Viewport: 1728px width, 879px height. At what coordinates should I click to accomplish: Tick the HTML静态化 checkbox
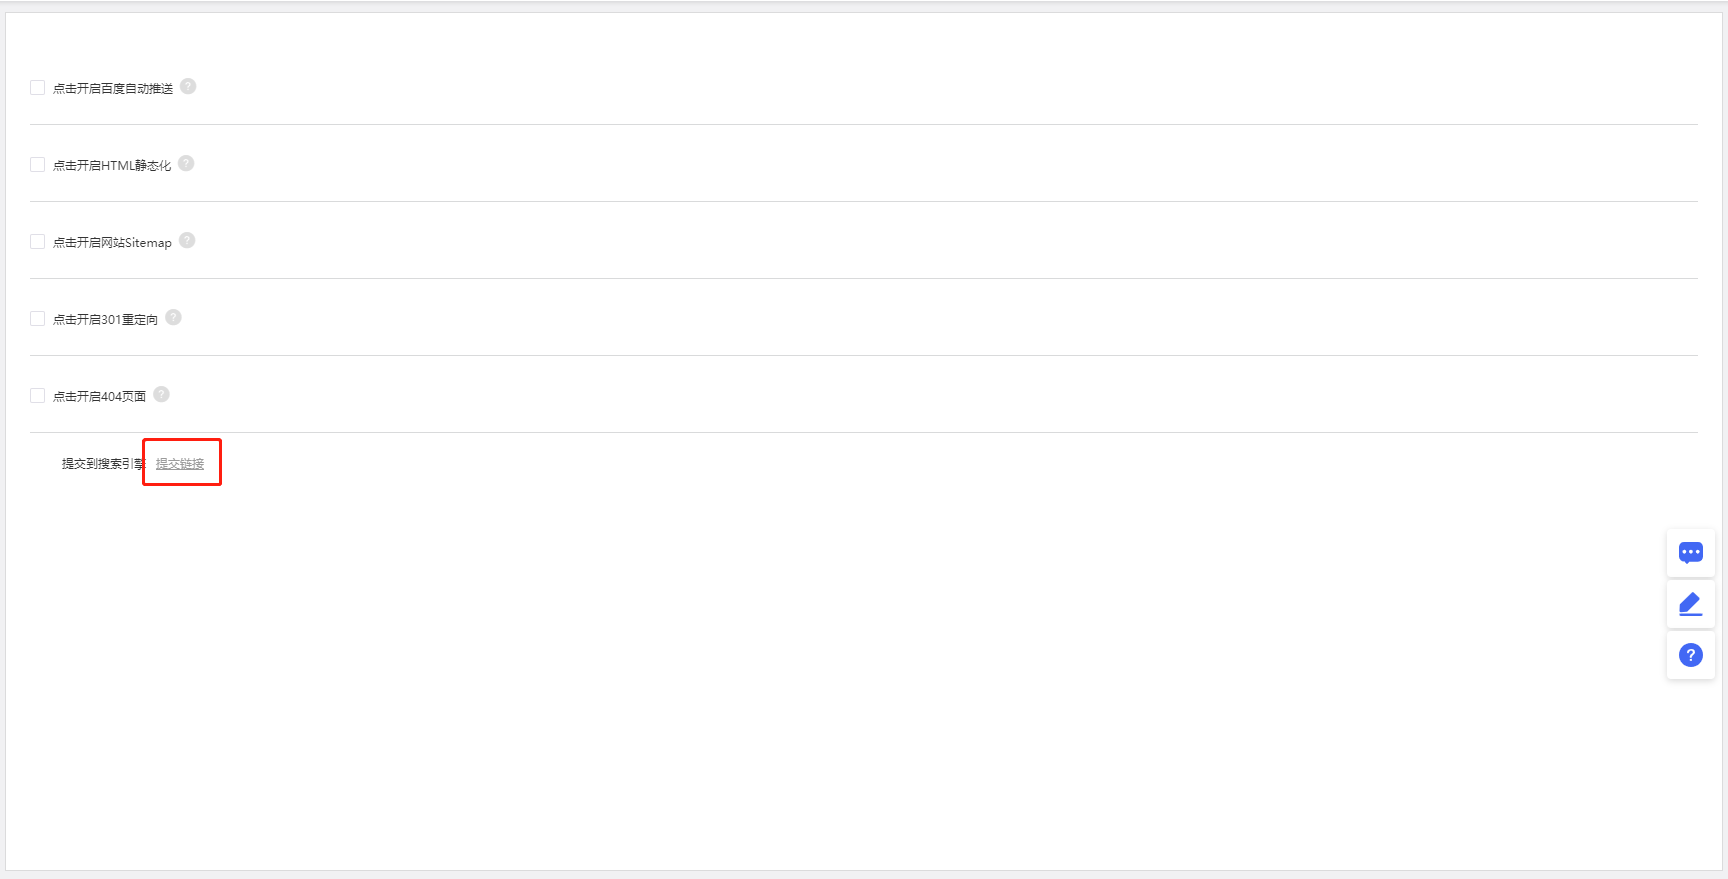(x=38, y=165)
